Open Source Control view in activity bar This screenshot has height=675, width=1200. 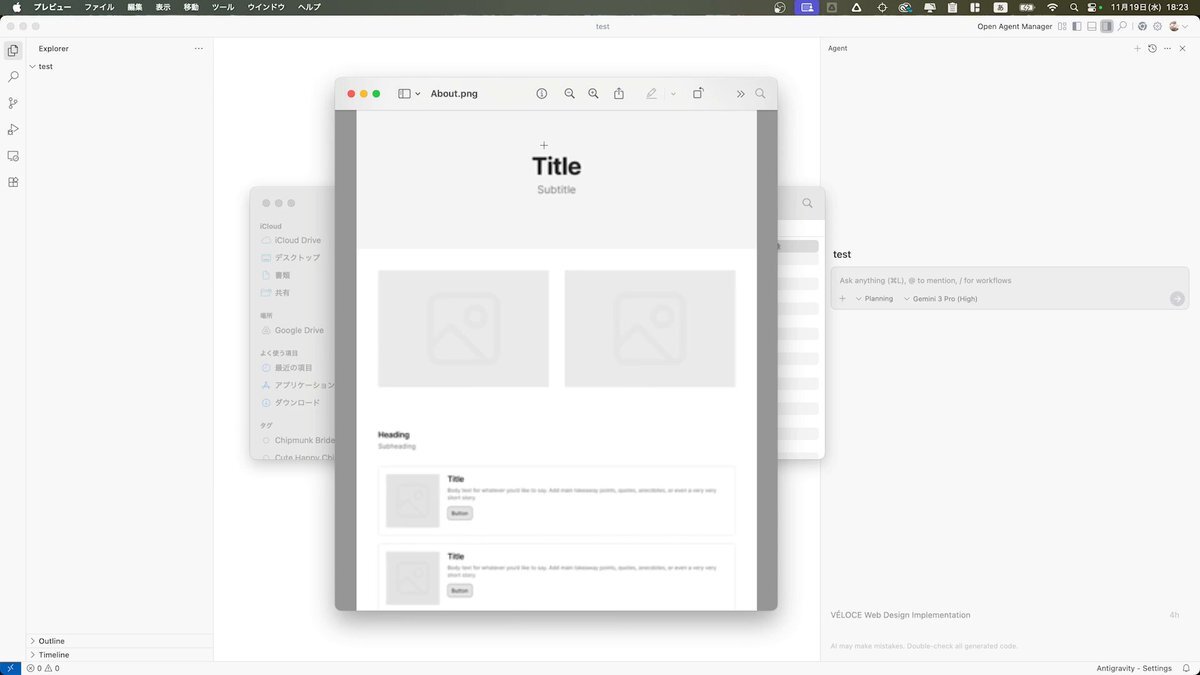tap(13, 103)
